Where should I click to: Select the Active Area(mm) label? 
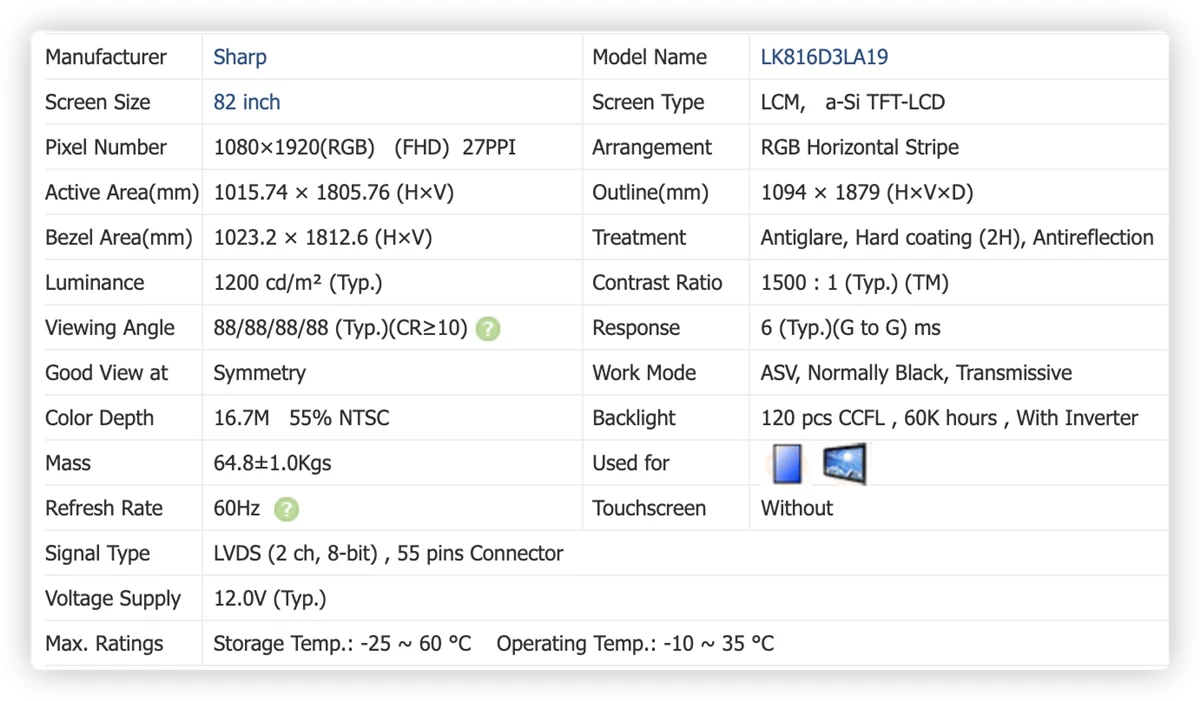[122, 192]
